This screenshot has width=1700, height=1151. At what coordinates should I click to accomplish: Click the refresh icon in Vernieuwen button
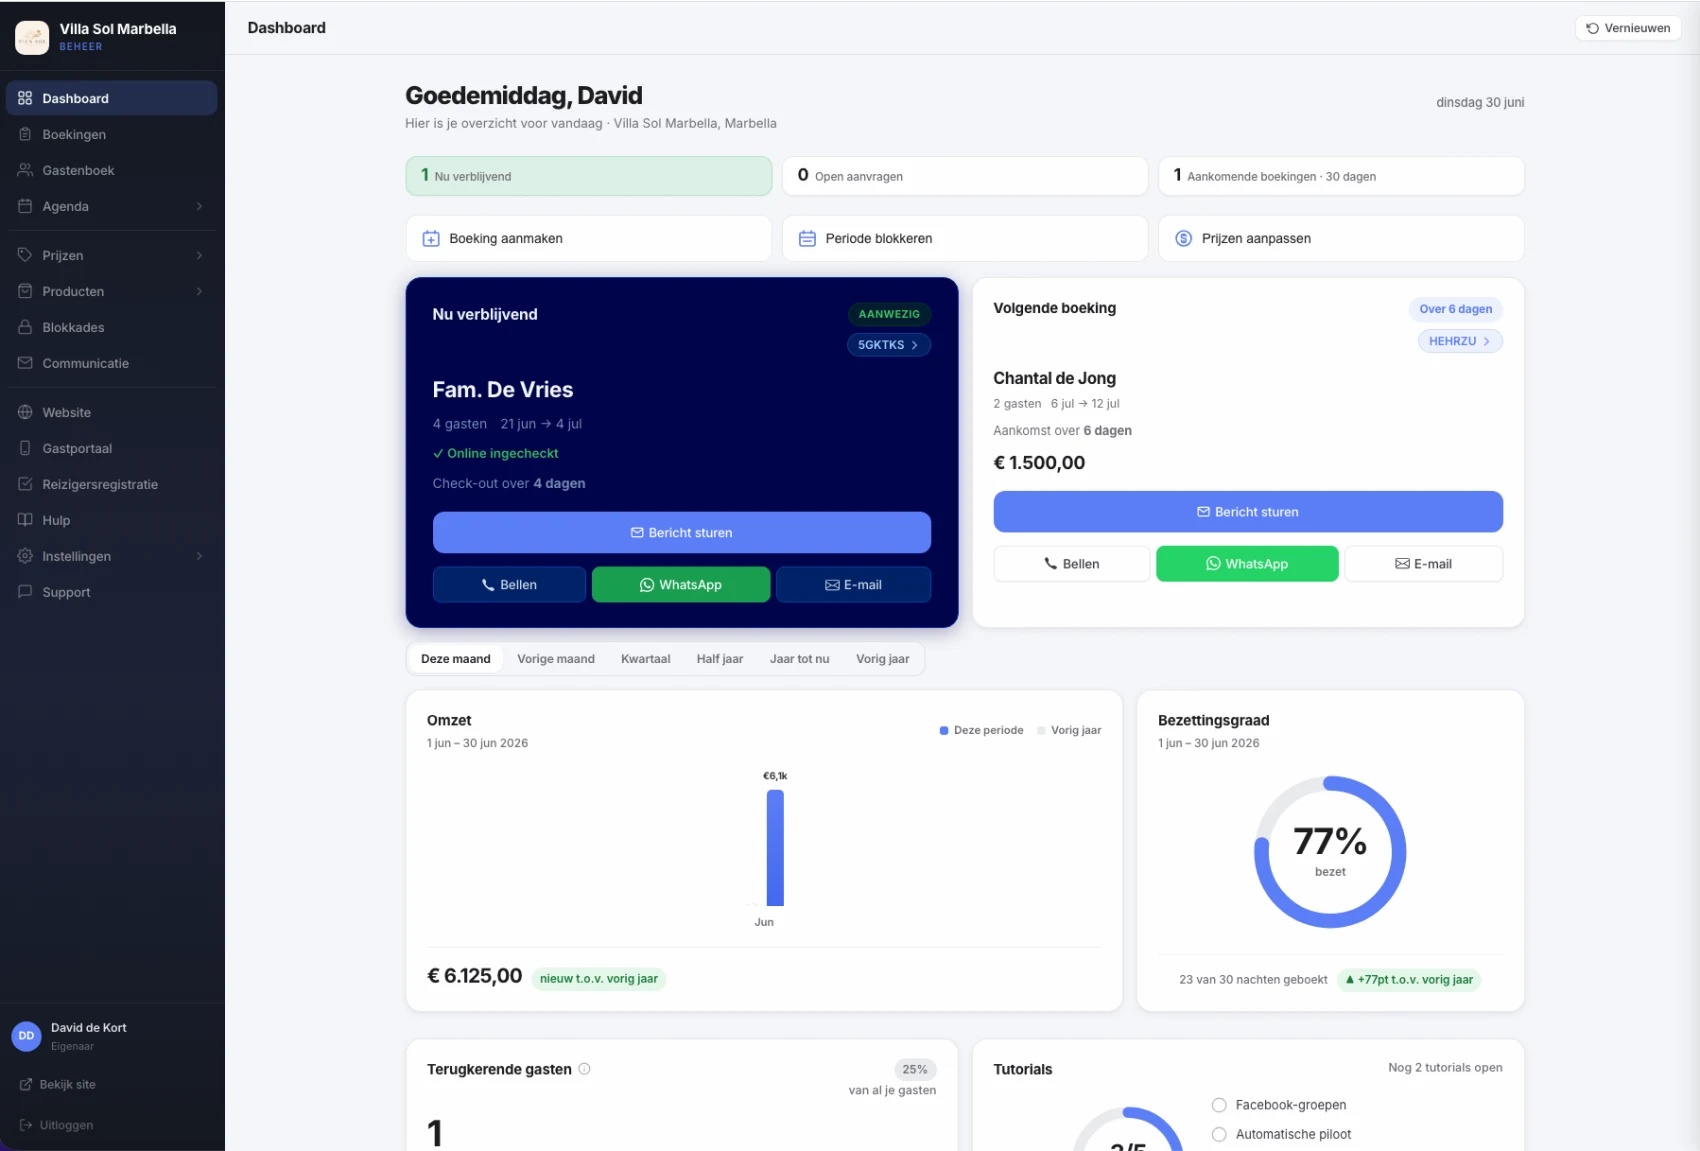pos(1592,28)
